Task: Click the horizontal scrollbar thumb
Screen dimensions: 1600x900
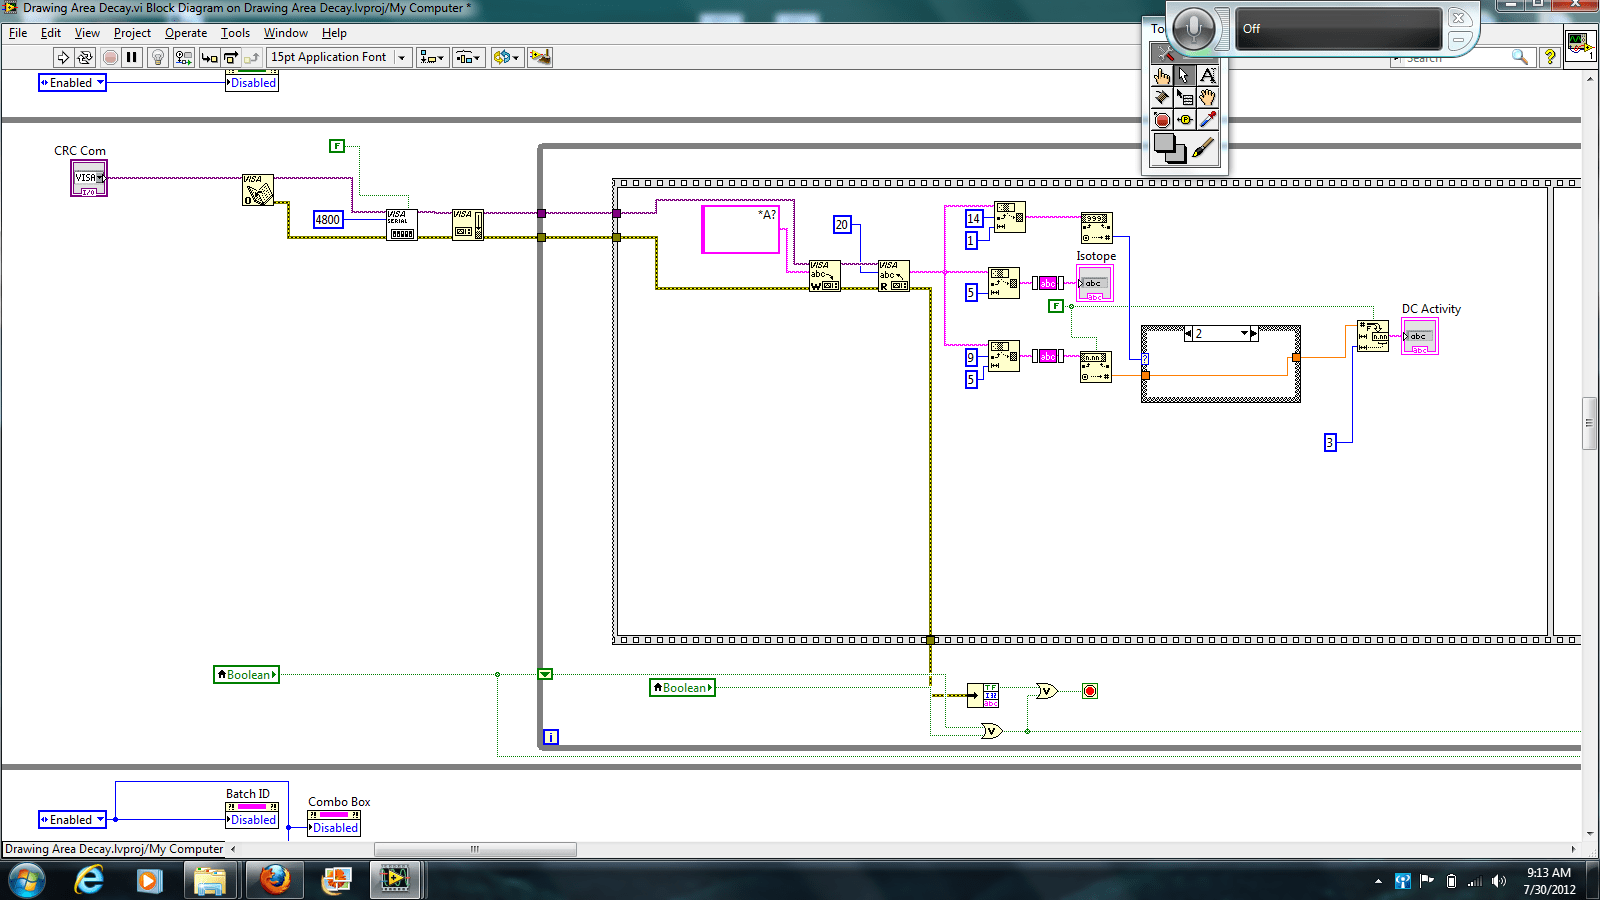Action: pos(476,849)
